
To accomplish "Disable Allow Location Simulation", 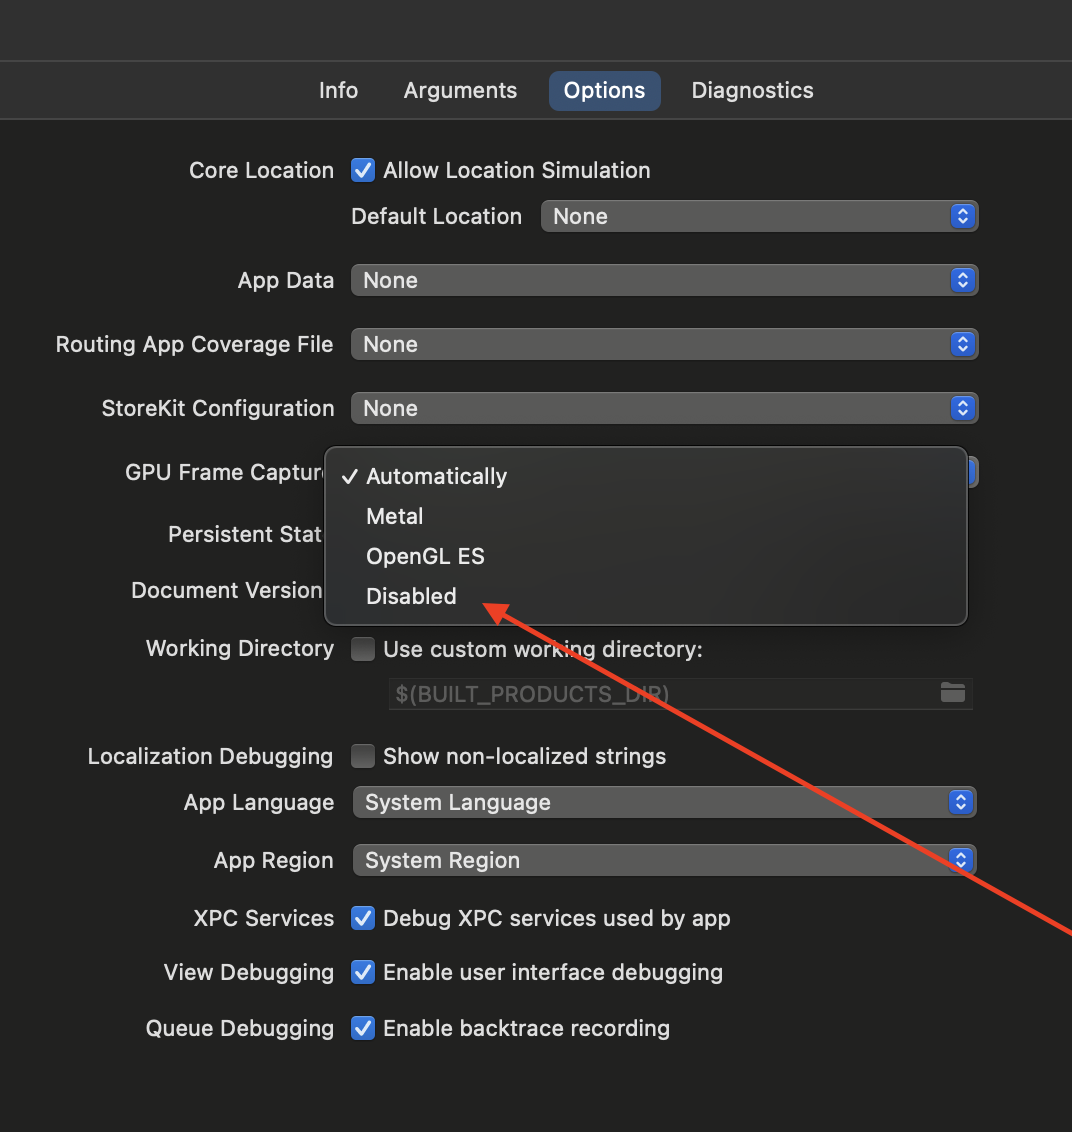I will [x=362, y=170].
